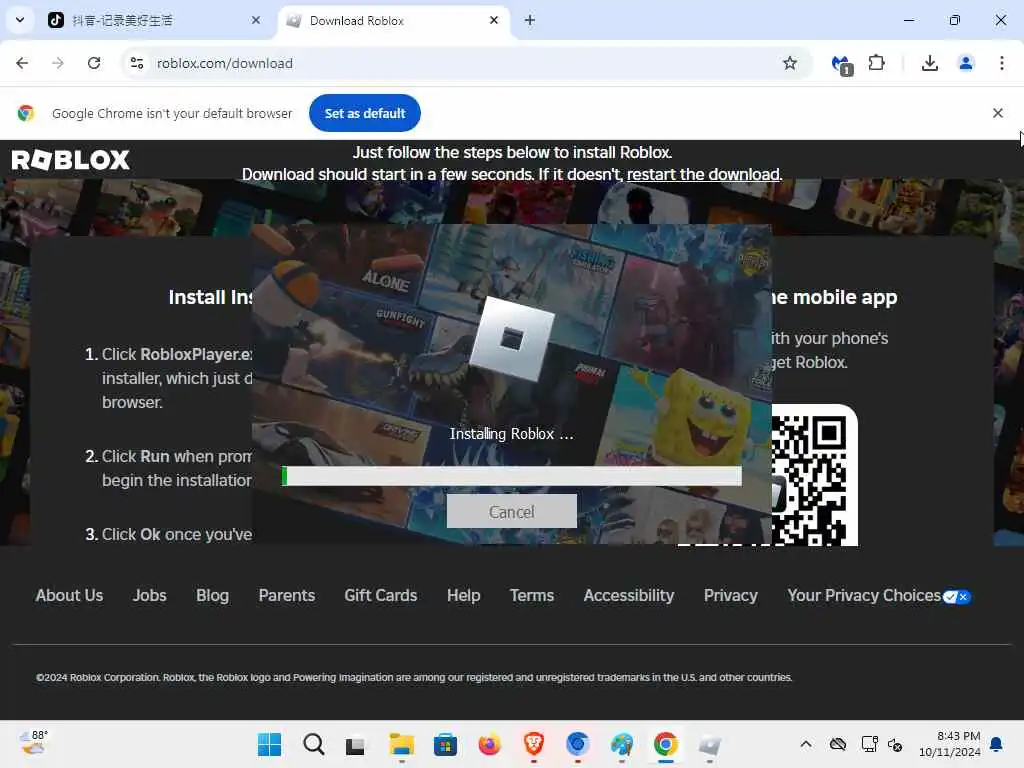The height and width of the screenshot is (768, 1024).
Task: Expand the tab search chevron
Action: tap(20, 20)
